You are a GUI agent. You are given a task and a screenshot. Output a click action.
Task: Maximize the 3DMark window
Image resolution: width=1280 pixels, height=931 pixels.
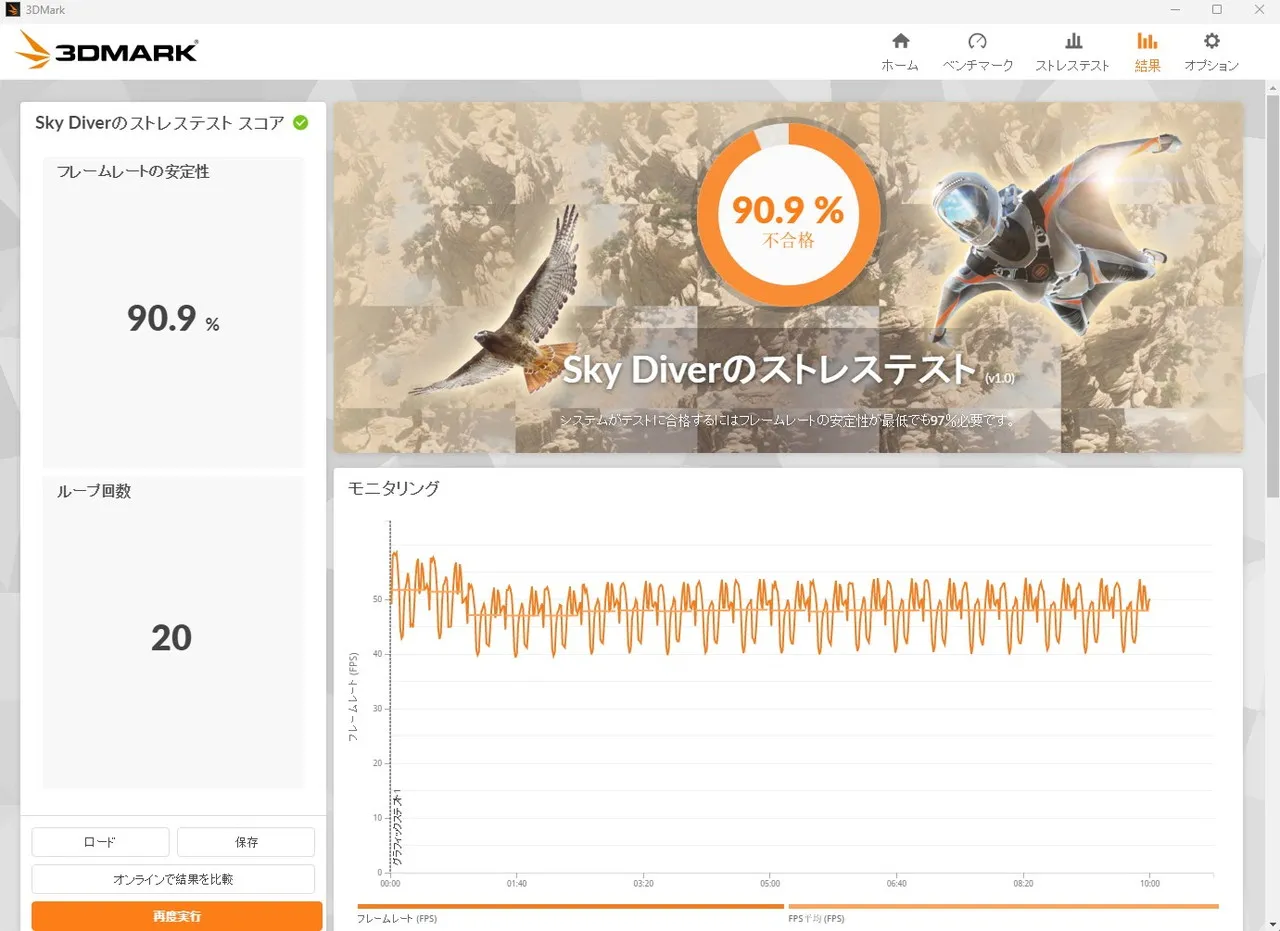(x=1217, y=10)
